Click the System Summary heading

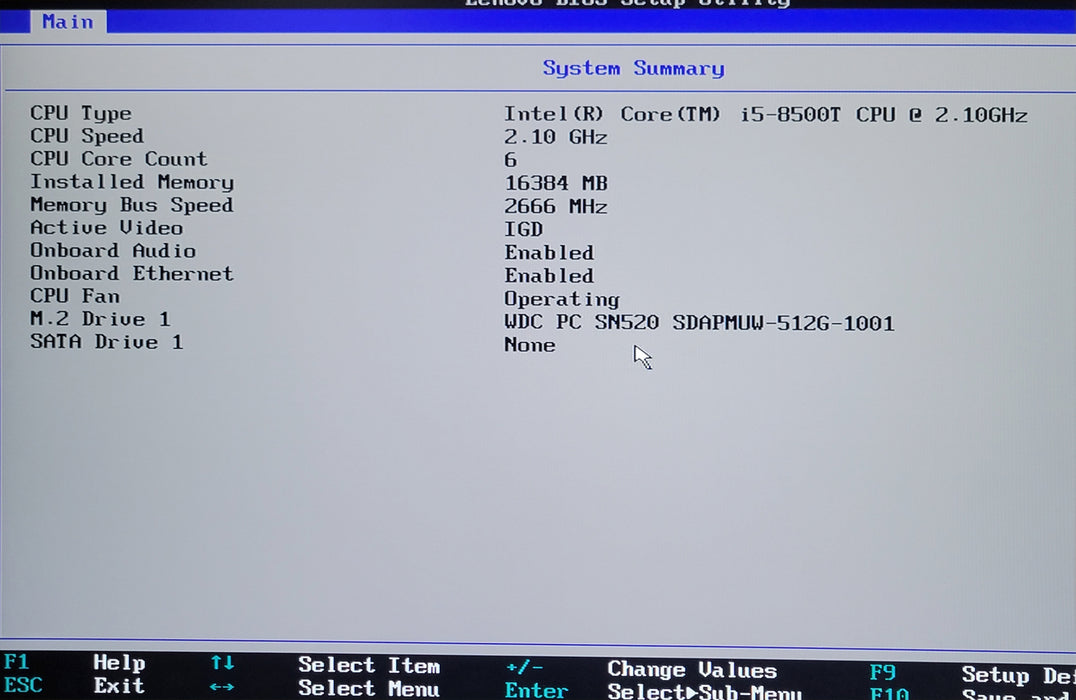click(x=633, y=69)
